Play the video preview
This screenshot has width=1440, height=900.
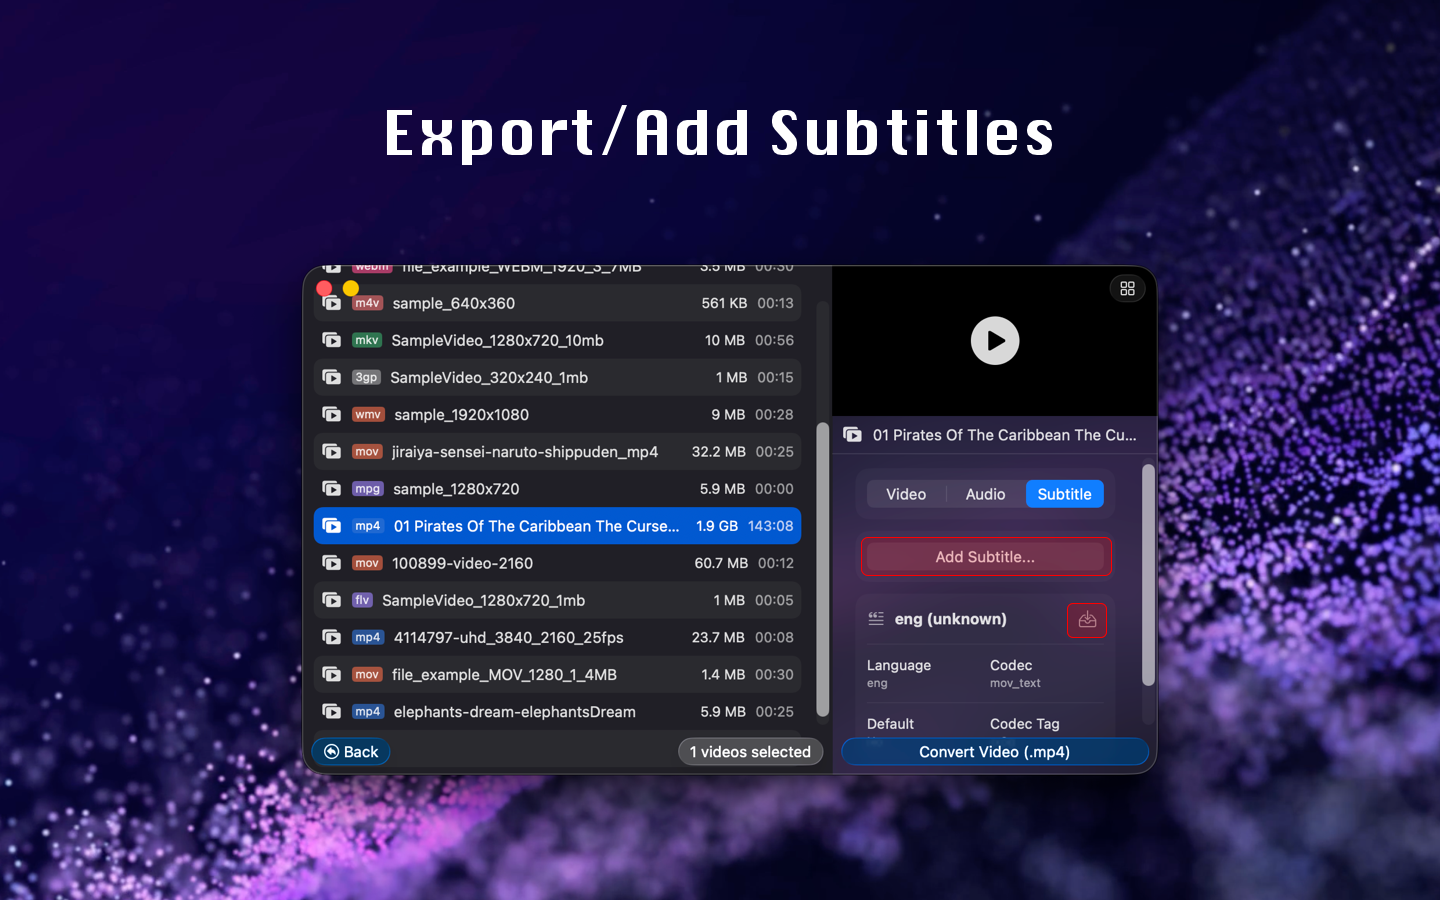tap(995, 341)
